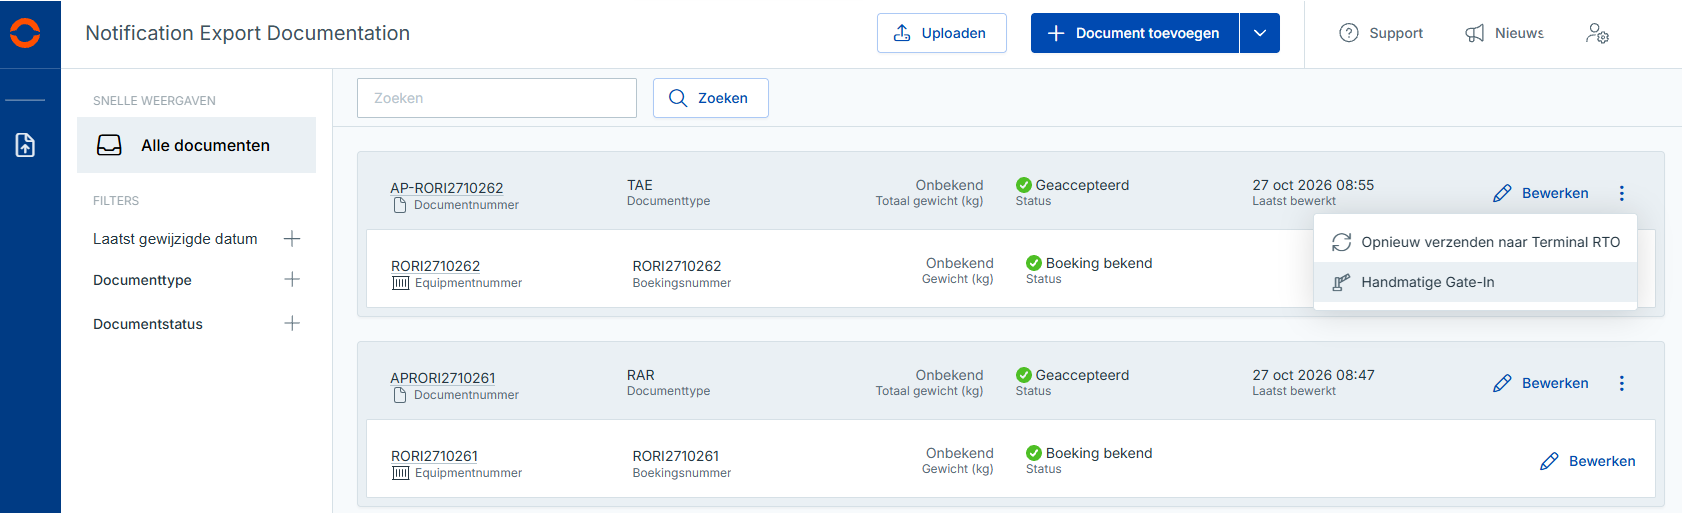Click document icon under AP-RORI2710262

[x=400, y=205]
